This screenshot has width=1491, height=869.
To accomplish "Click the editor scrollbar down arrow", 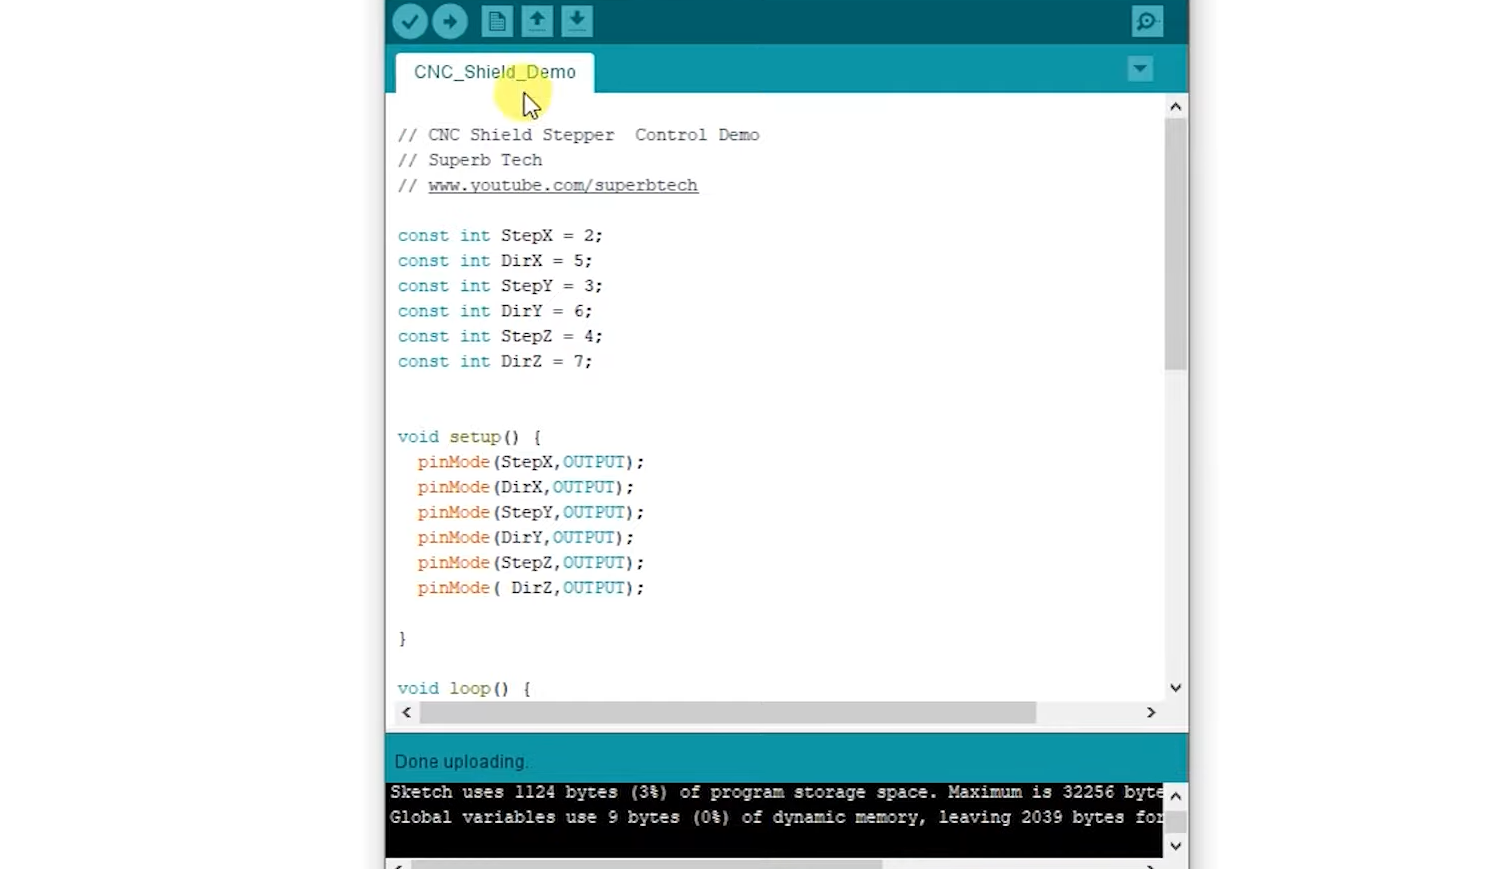I will [x=1176, y=687].
